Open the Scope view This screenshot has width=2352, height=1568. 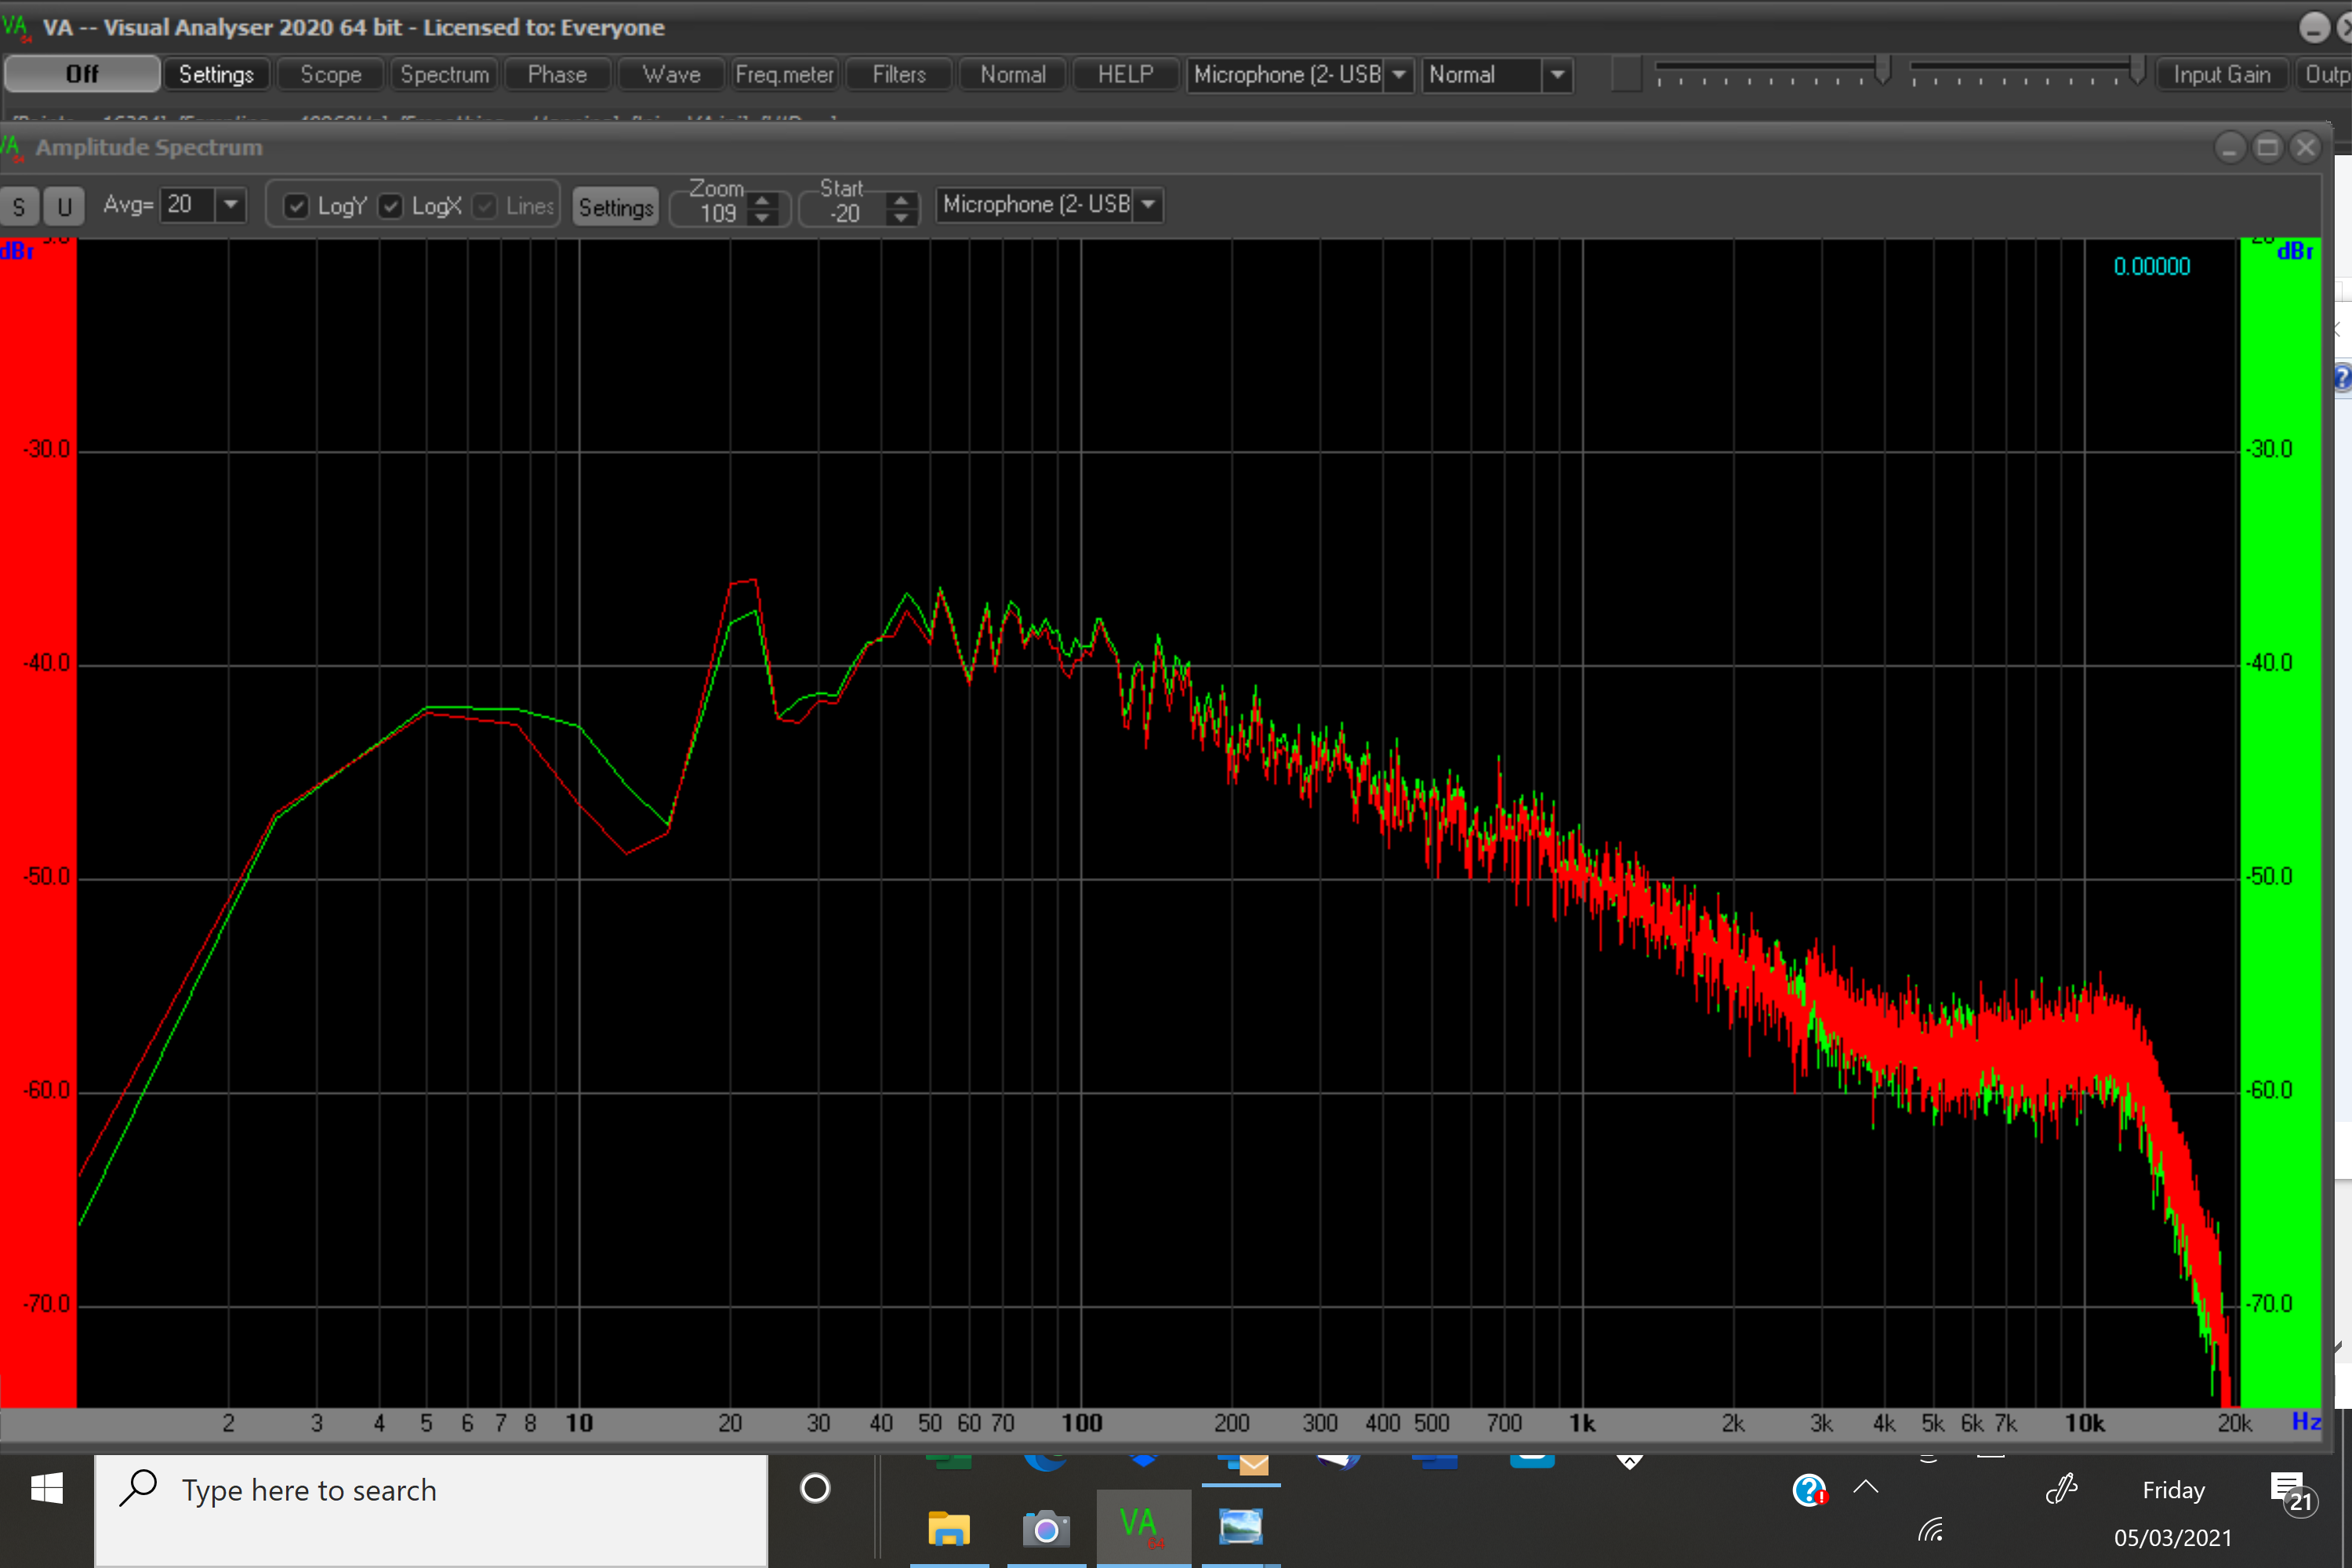click(331, 74)
